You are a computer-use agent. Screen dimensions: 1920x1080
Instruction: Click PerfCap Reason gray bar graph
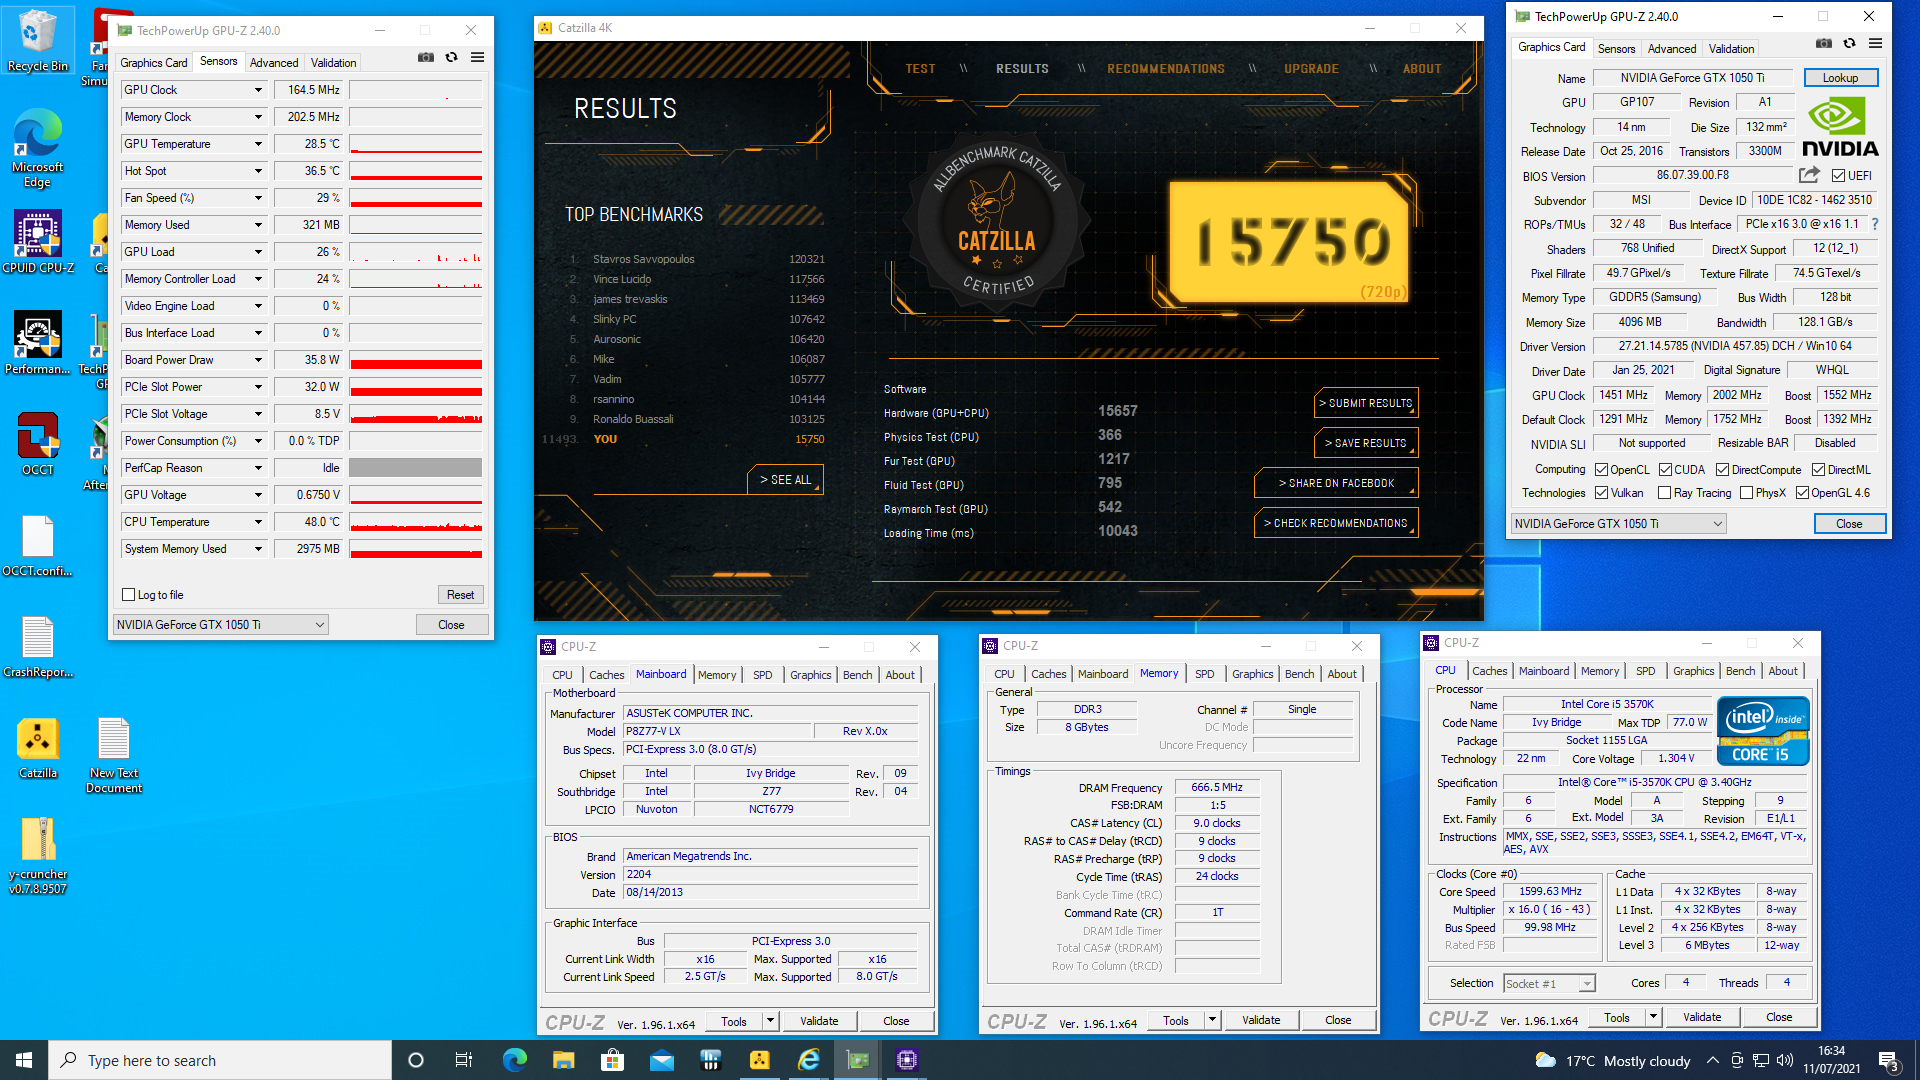(415, 468)
